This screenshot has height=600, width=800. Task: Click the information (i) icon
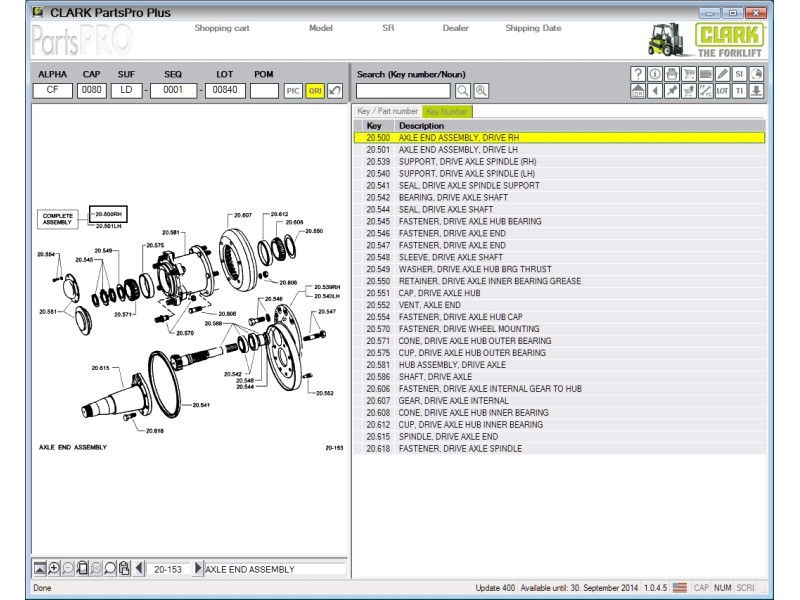tap(655, 74)
